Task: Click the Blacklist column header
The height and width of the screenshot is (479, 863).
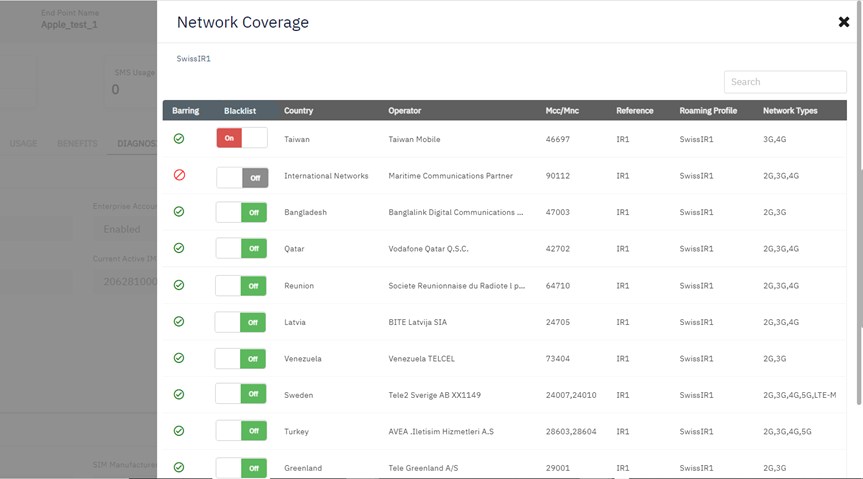Action: pos(240,111)
